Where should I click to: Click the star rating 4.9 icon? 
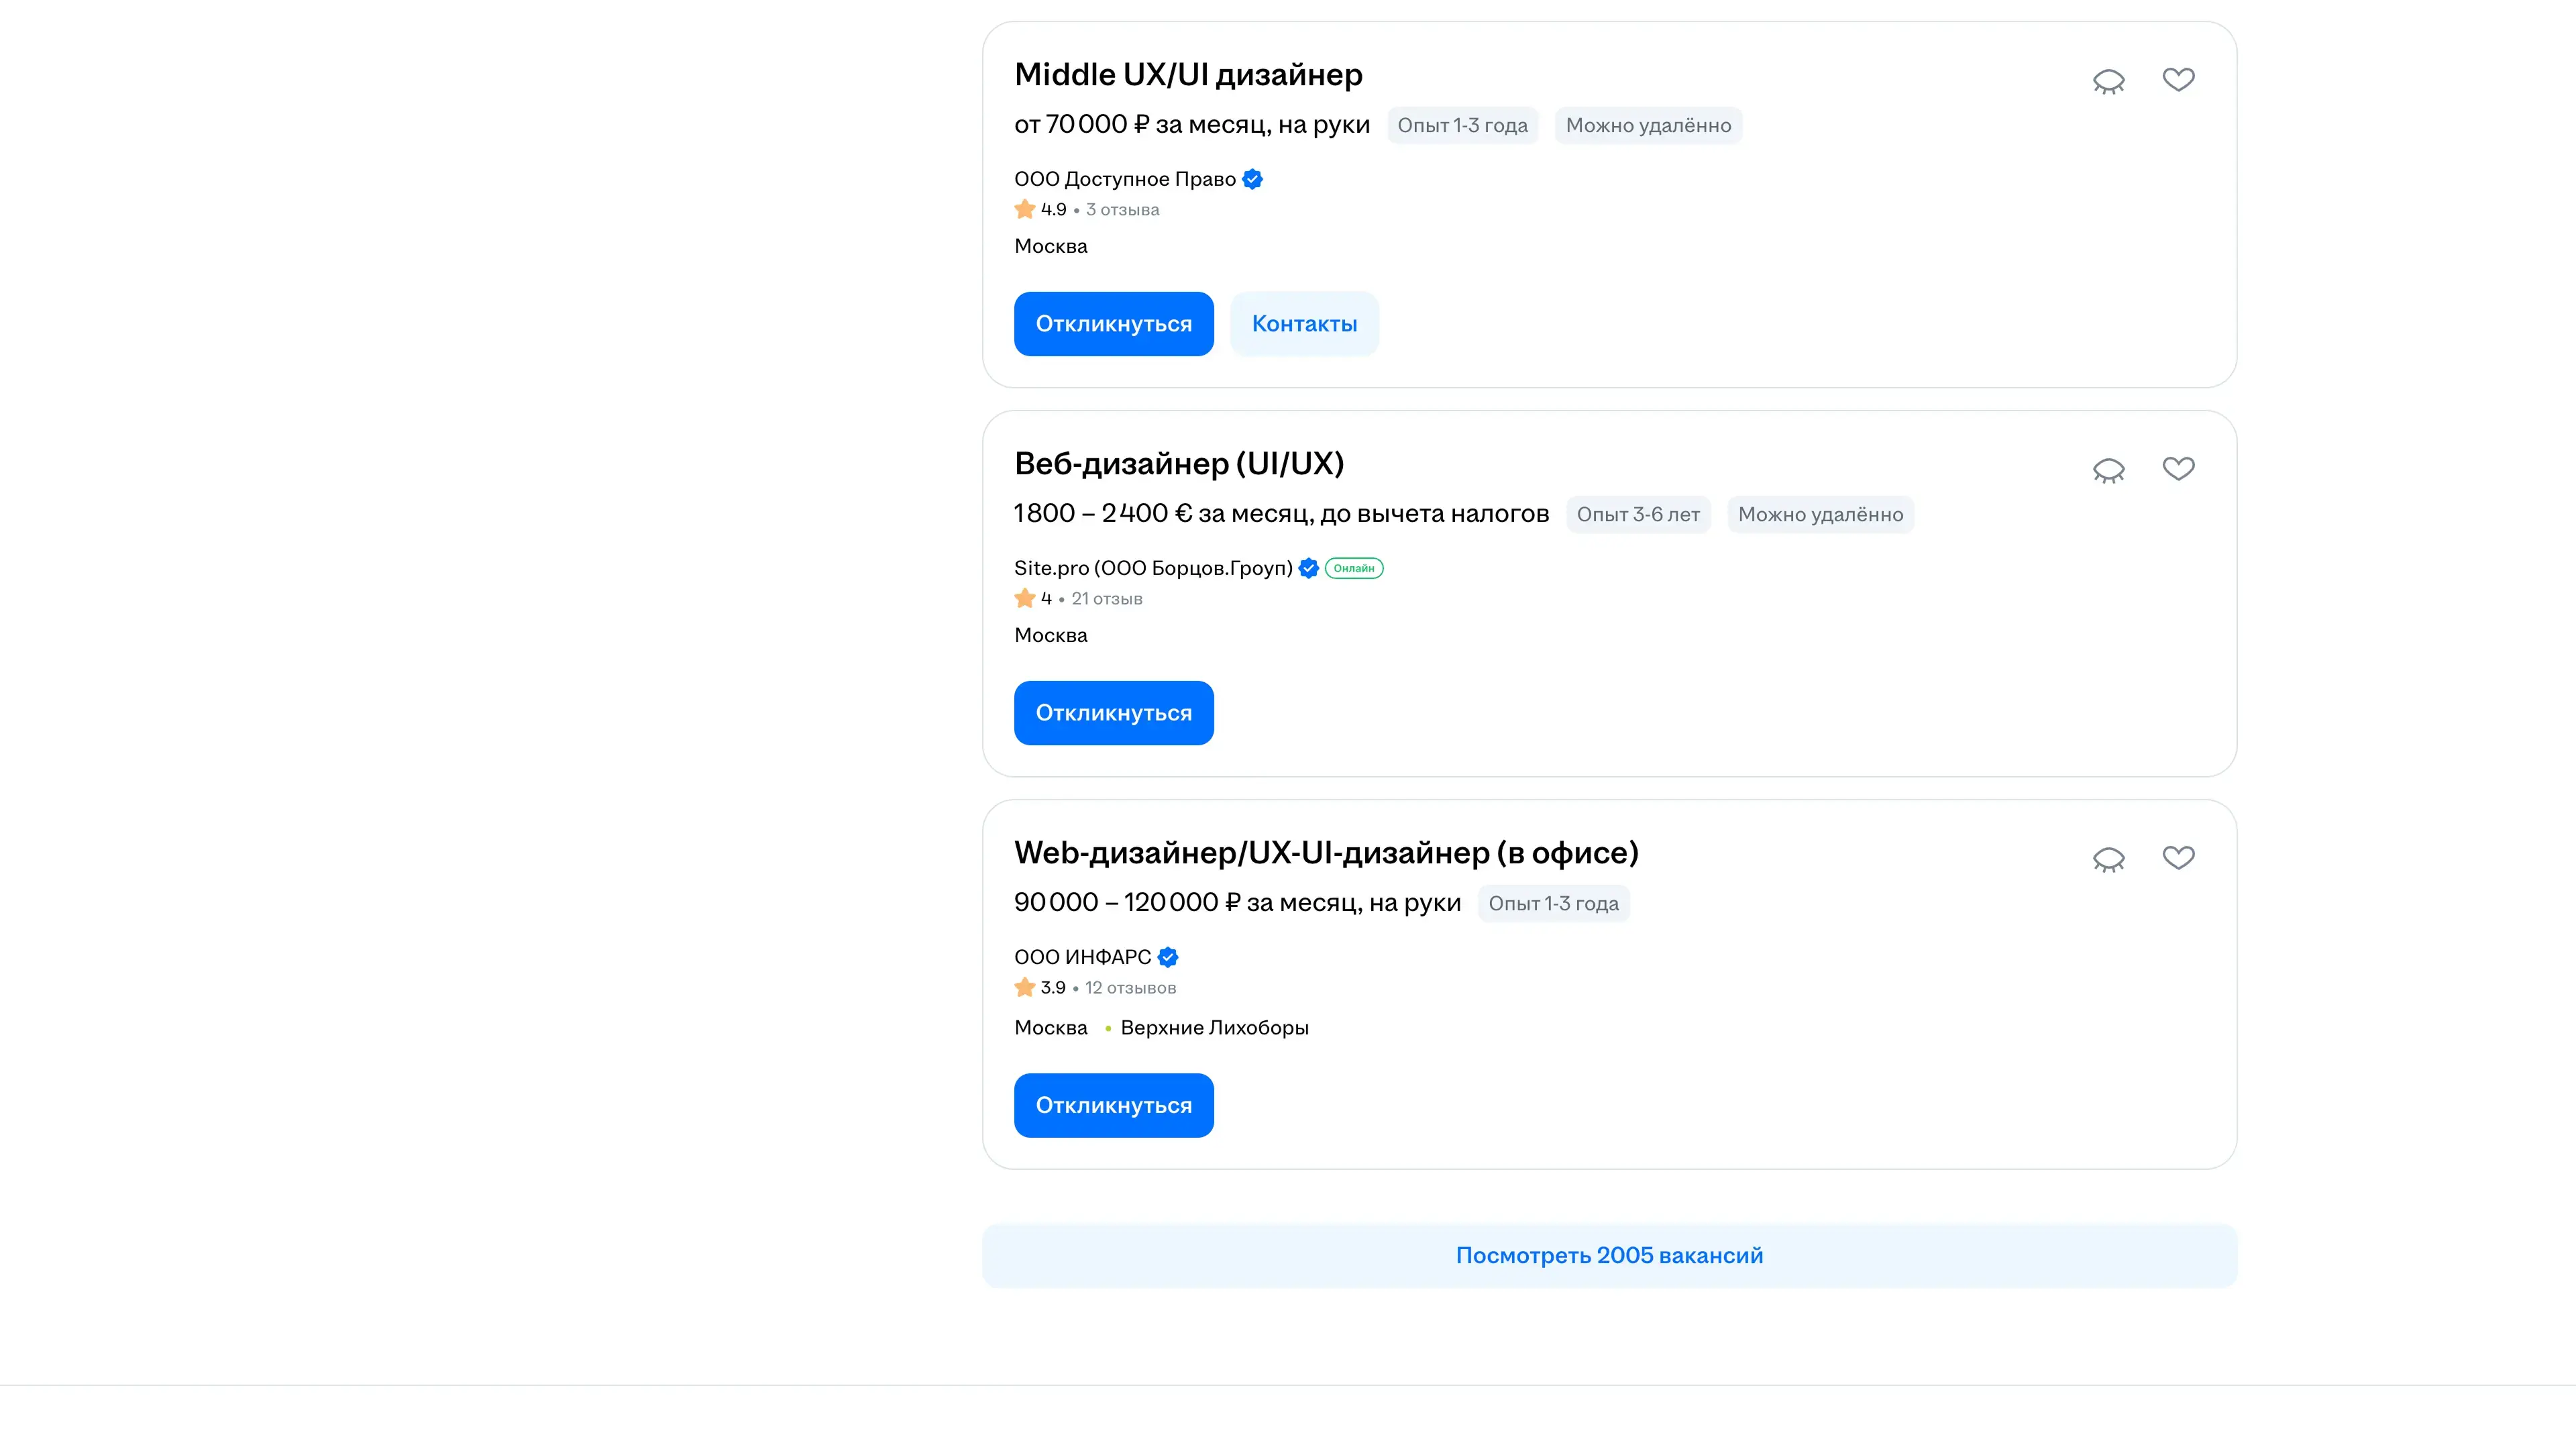point(1024,209)
